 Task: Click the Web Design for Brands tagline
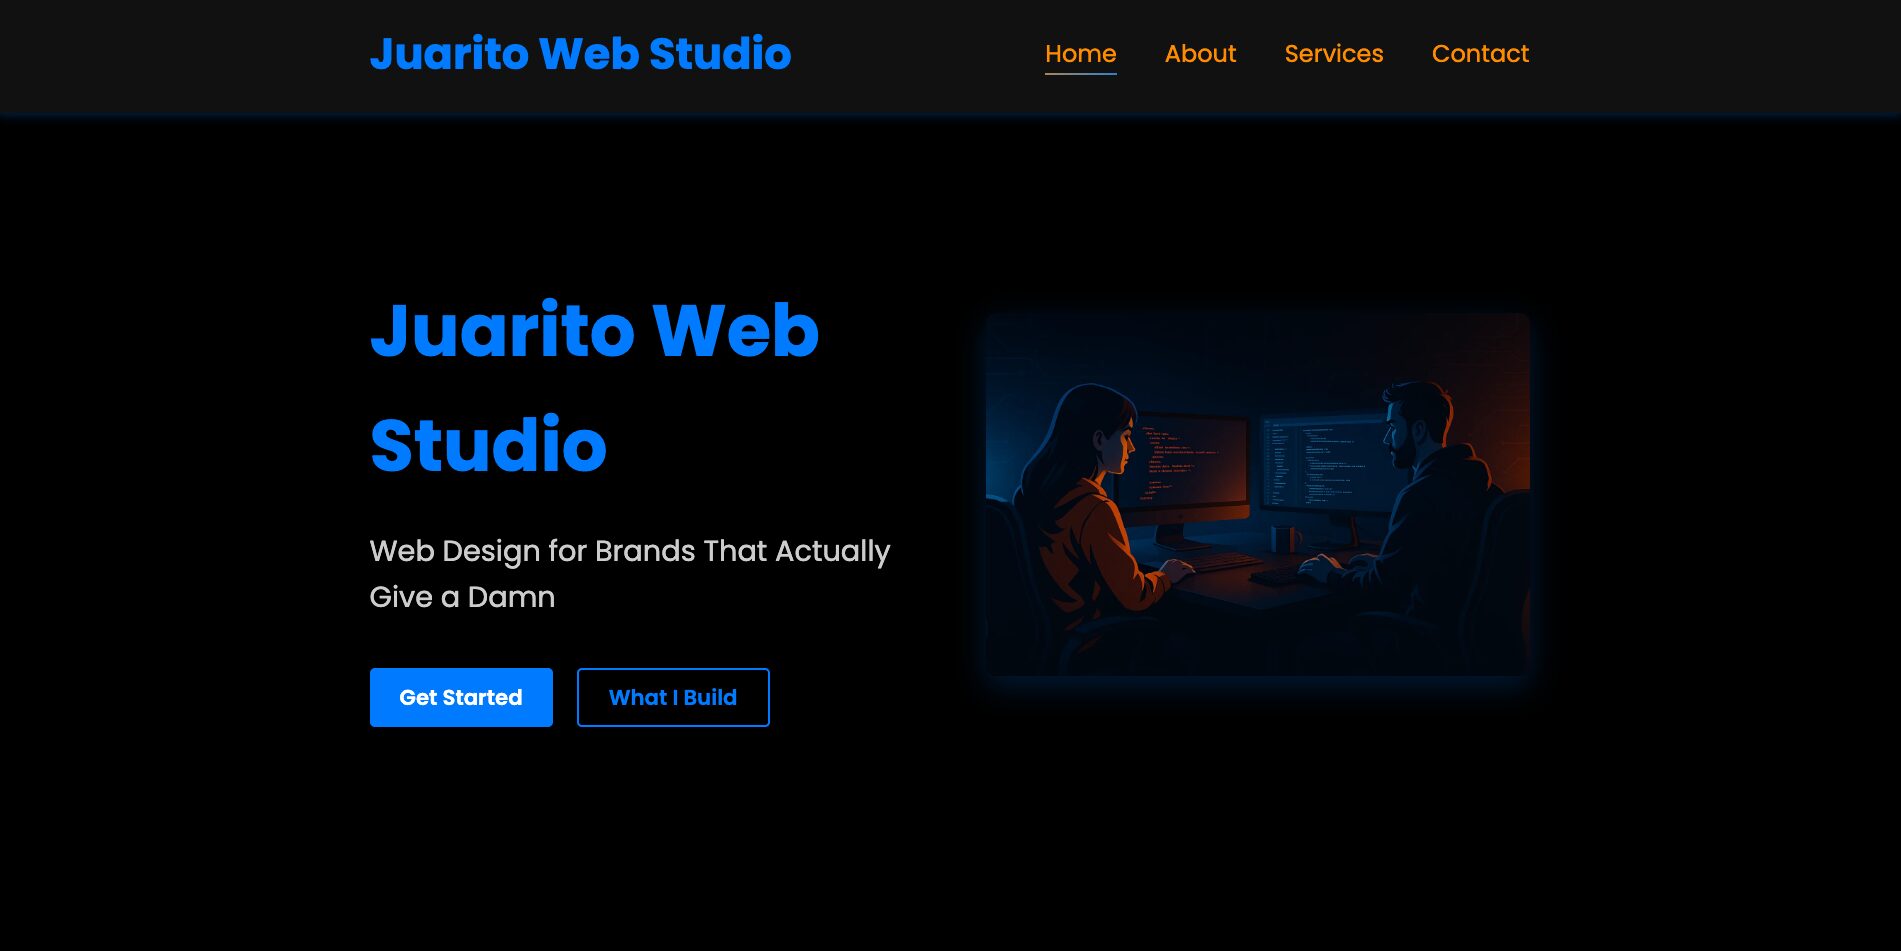click(629, 551)
